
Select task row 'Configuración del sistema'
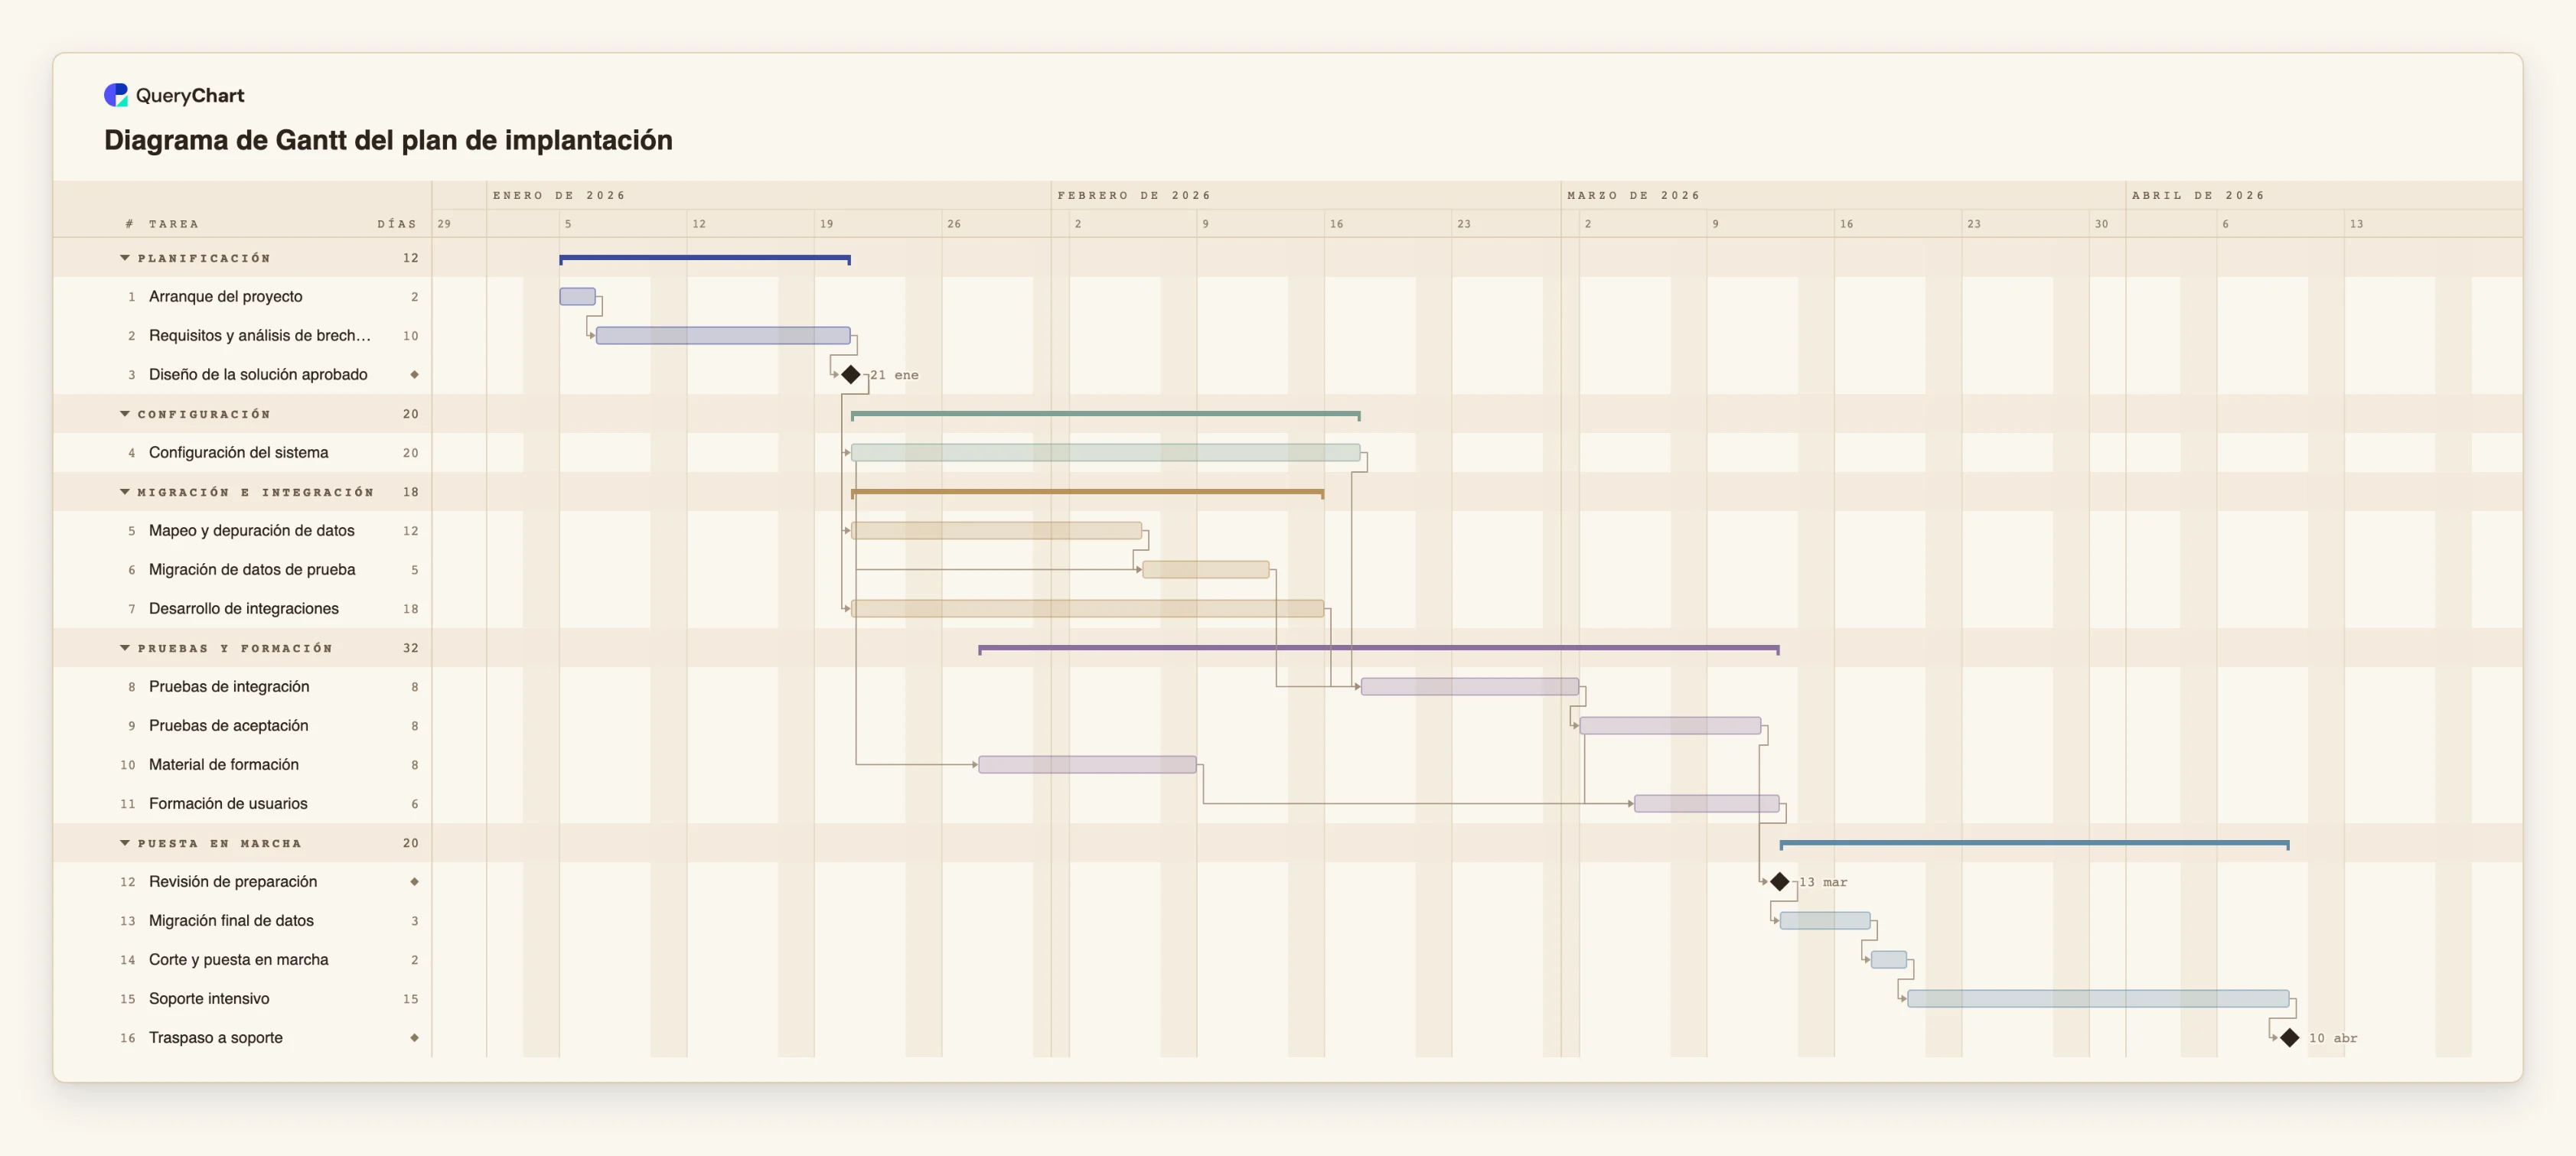242,453
